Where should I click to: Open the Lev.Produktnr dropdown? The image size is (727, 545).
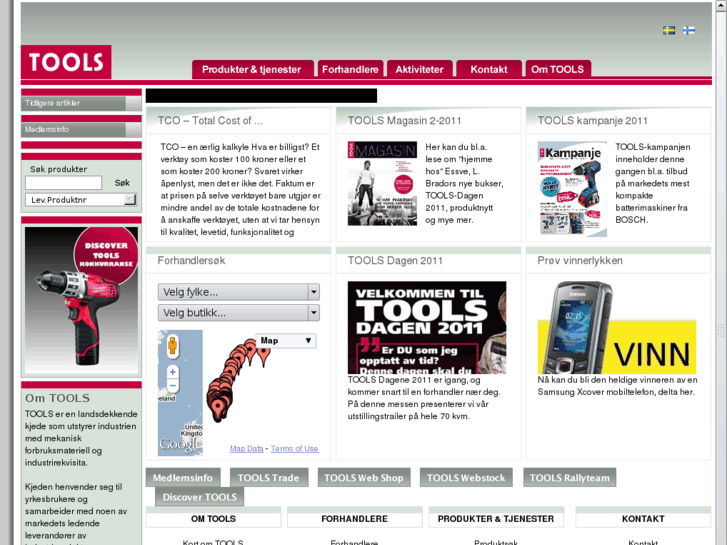[x=81, y=200]
